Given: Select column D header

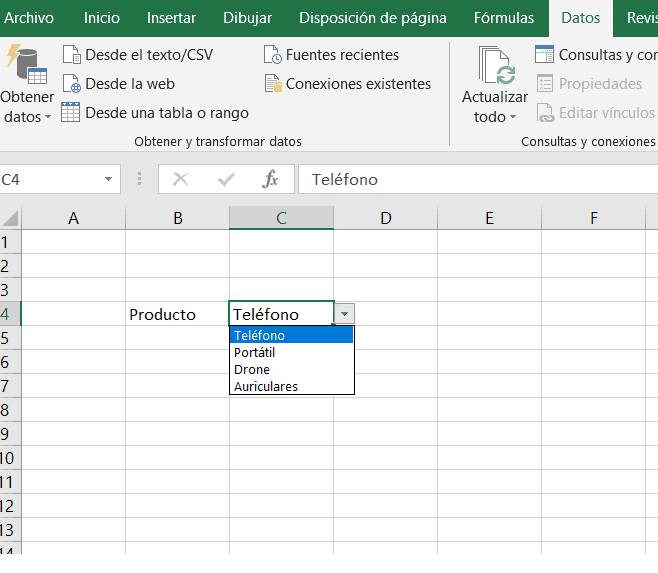Looking at the screenshot, I should coord(386,218).
